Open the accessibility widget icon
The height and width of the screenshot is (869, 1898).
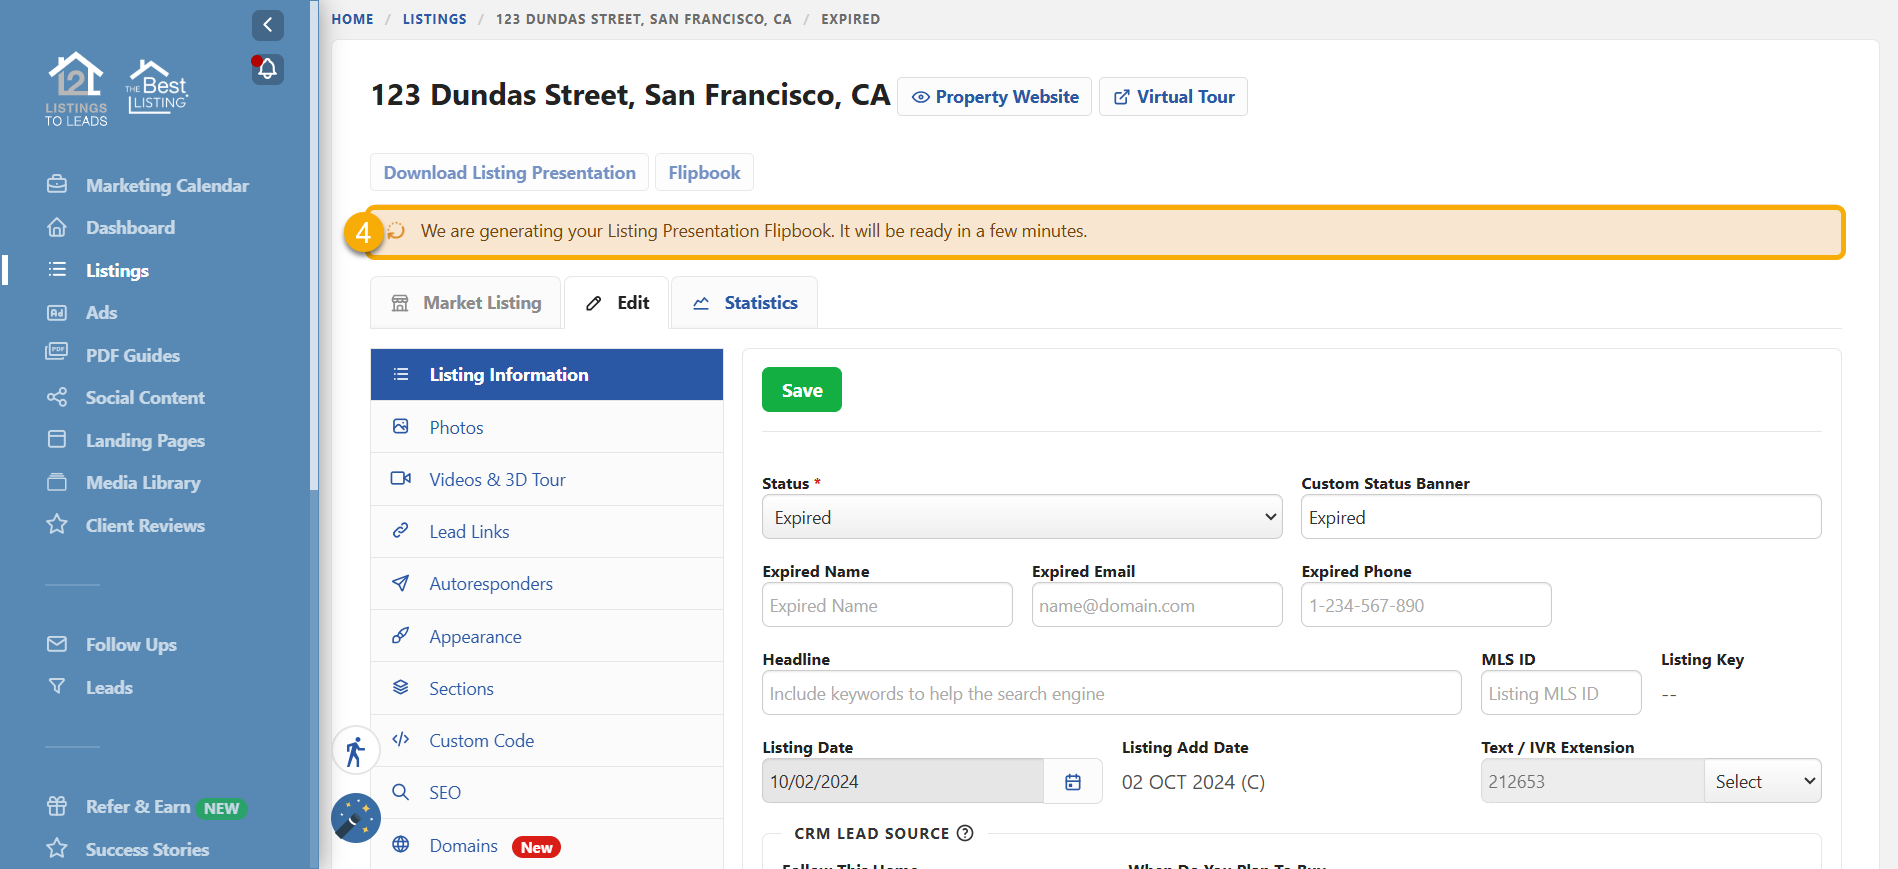(x=355, y=751)
